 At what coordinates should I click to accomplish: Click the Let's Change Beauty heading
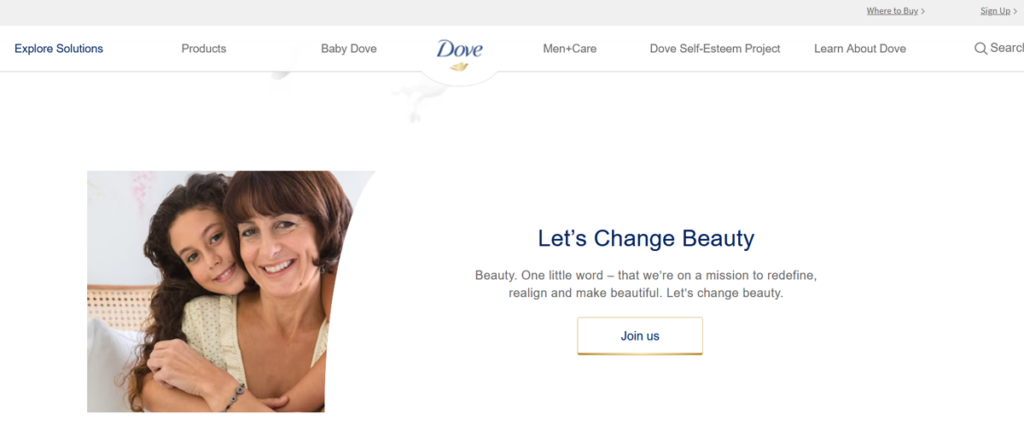(646, 238)
